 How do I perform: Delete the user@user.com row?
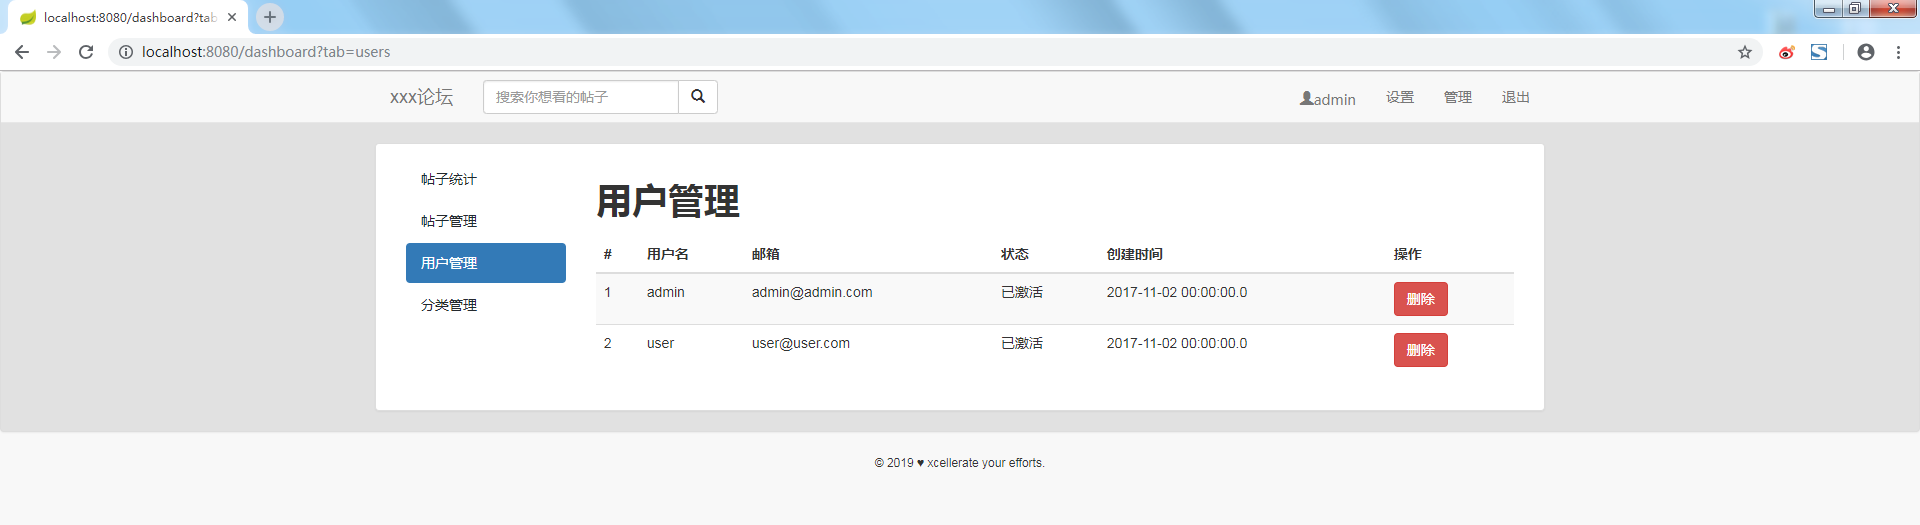coord(1420,350)
